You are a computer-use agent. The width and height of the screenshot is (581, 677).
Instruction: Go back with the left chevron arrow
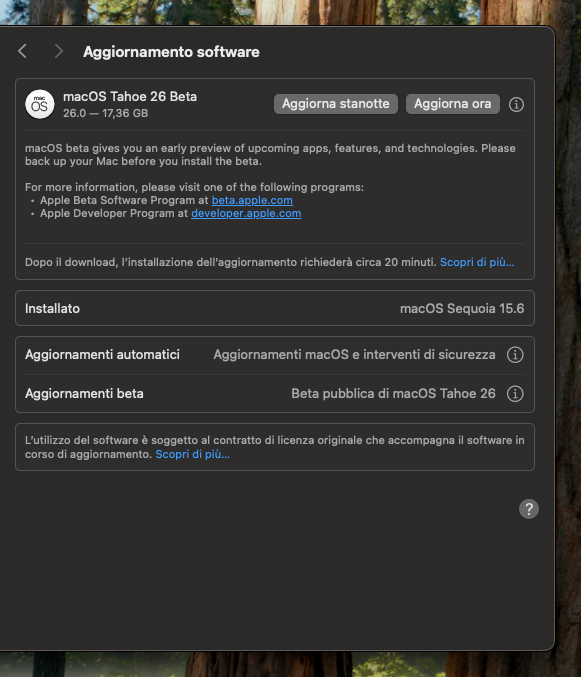click(22, 51)
